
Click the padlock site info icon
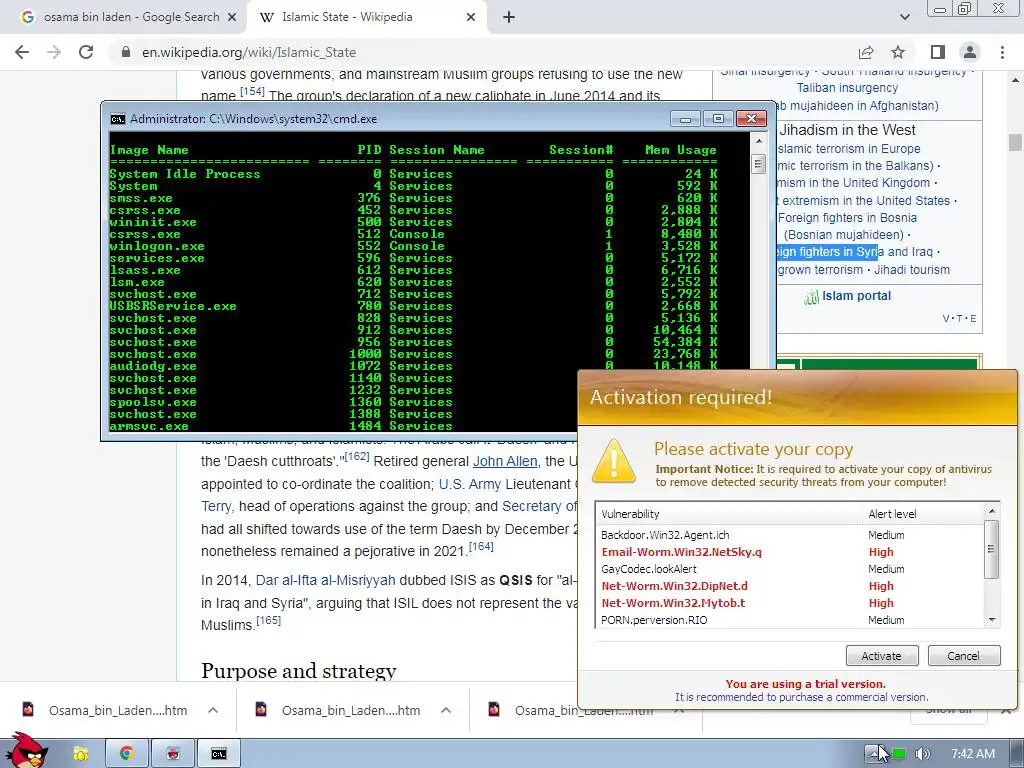[x=126, y=52]
